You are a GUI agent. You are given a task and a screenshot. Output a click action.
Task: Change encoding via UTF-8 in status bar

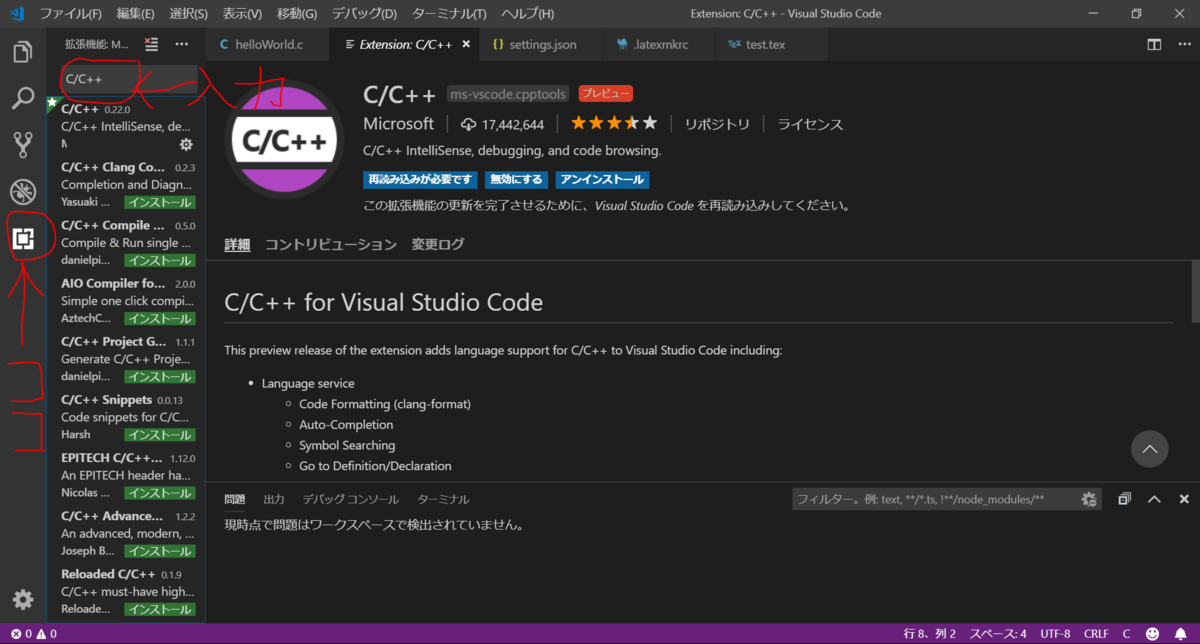pos(1055,634)
